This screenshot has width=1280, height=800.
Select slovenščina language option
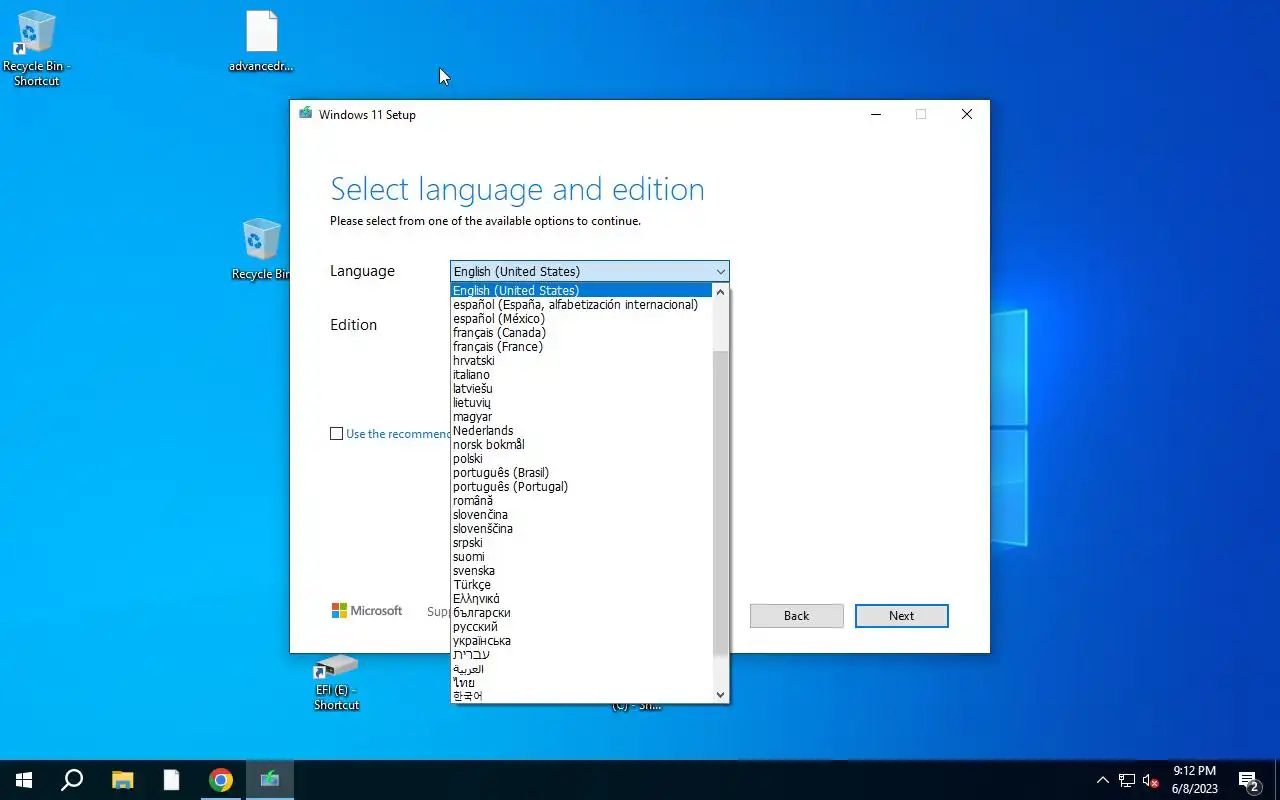pyautogui.click(x=581, y=528)
